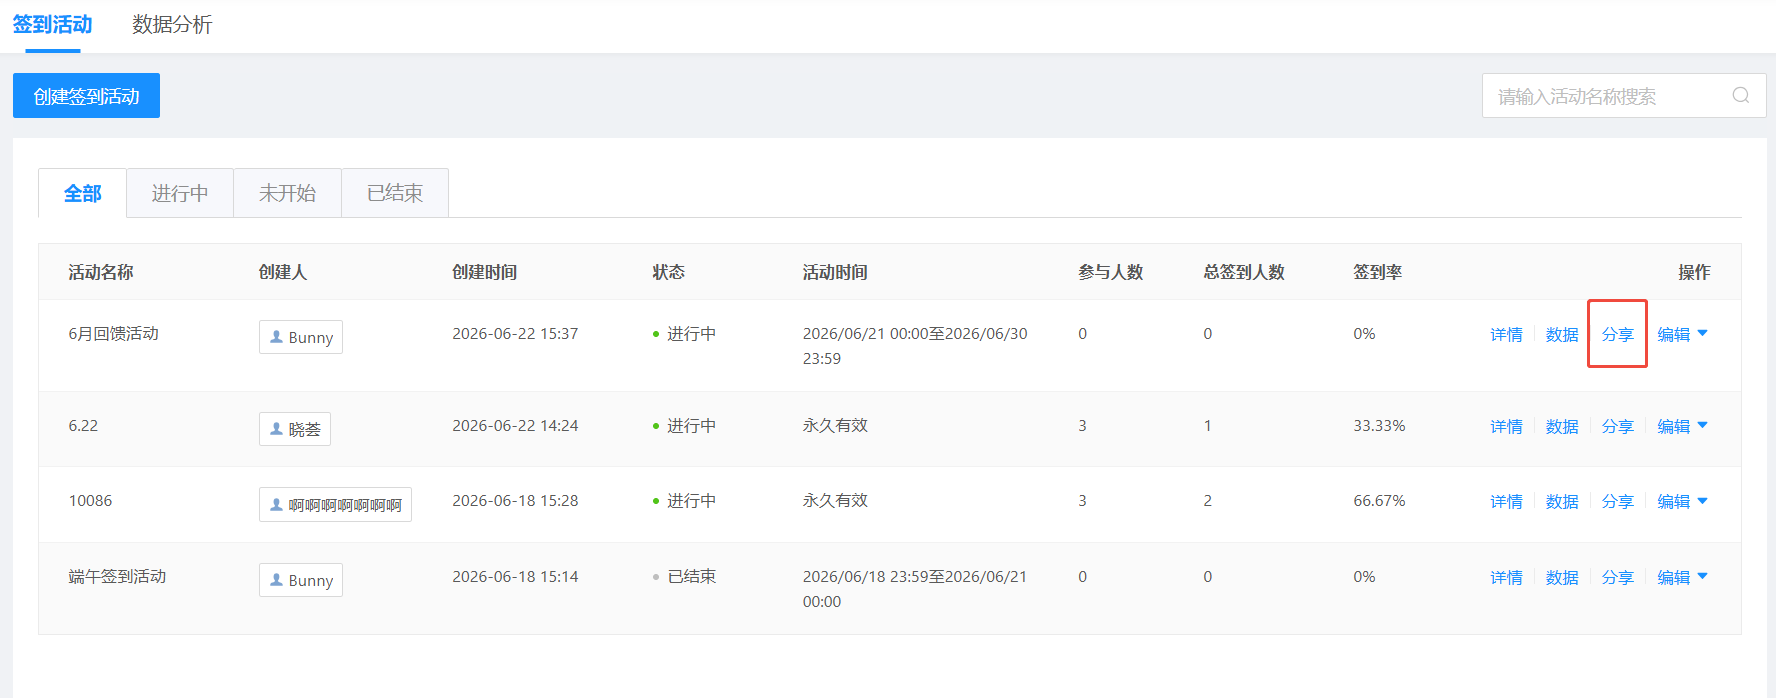Focus the 请输入活动名称搜索 search field

pos(1624,96)
